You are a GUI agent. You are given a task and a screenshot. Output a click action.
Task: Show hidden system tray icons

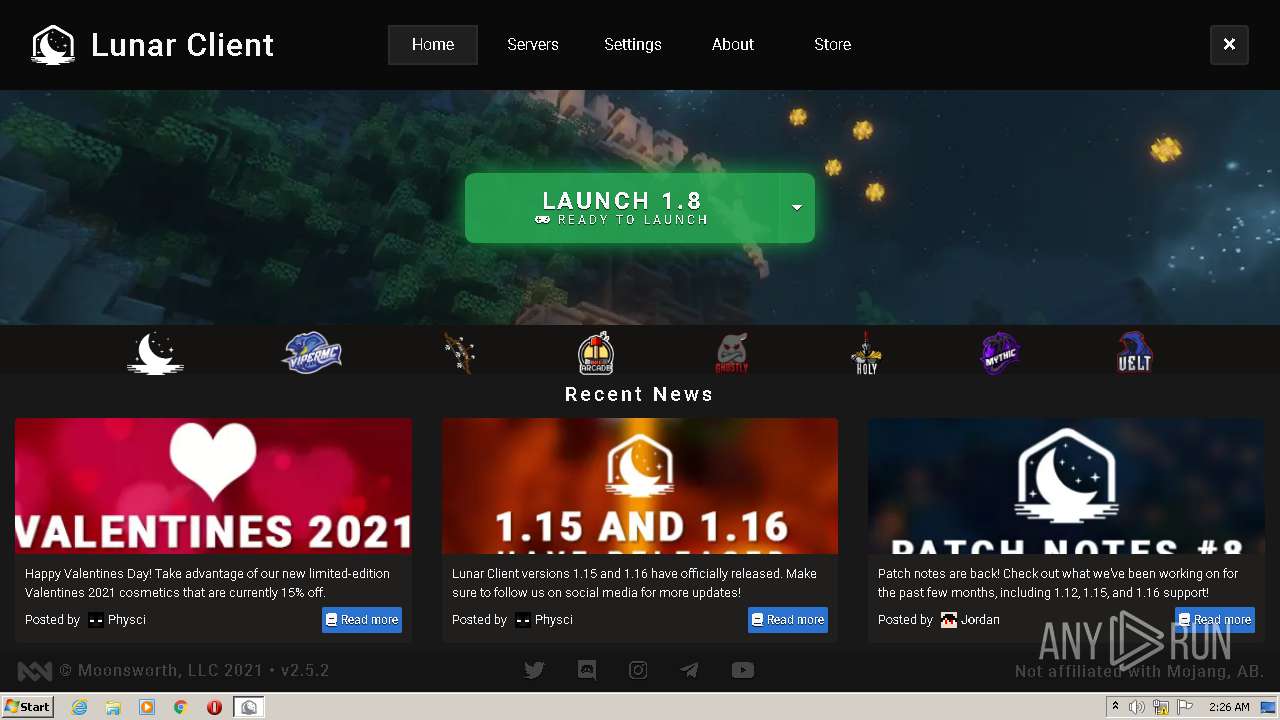pyautogui.click(x=1115, y=707)
